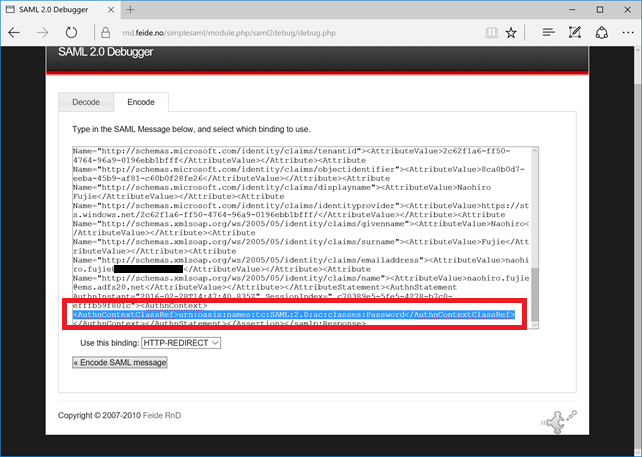Open reading view book icon
Viewport: 642px width, 457px height.
click(x=491, y=33)
